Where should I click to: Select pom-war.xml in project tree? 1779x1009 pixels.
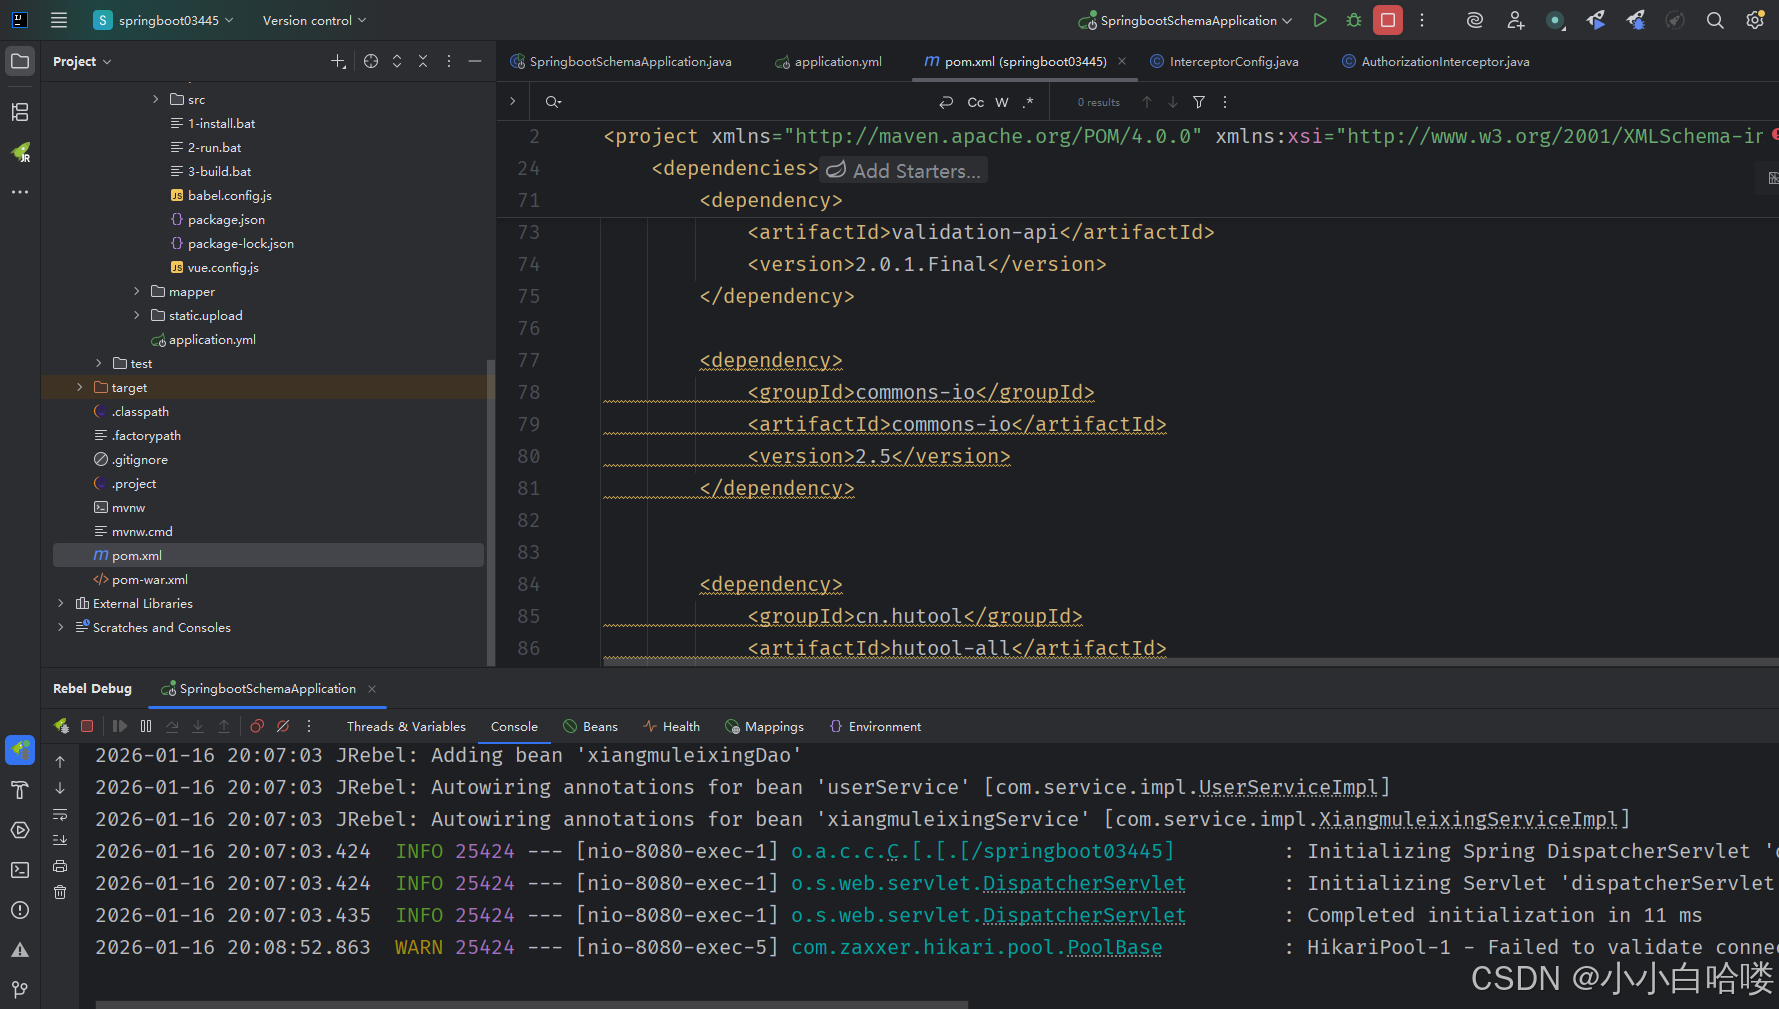[149, 579]
